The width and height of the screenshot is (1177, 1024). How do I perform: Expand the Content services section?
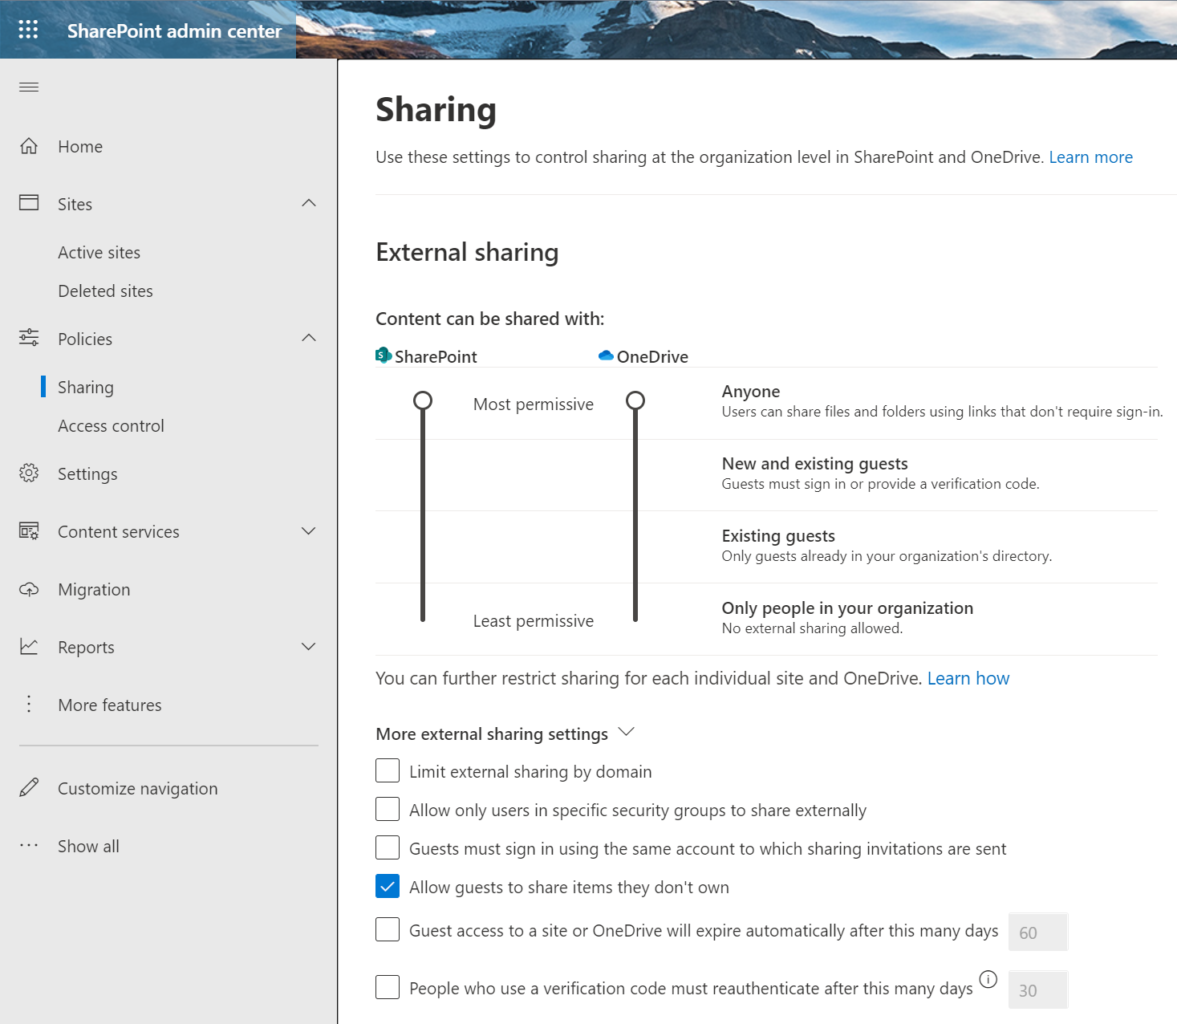(x=309, y=531)
